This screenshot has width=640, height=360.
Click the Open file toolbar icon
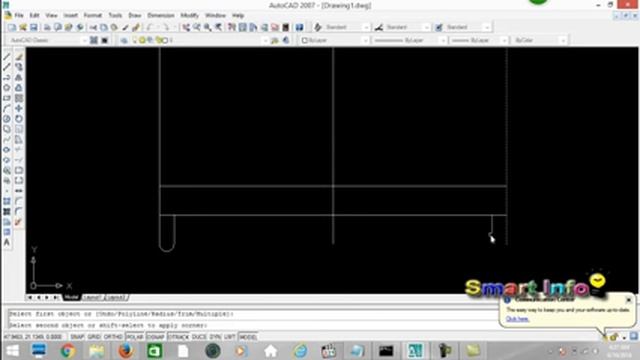coord(23,27)
